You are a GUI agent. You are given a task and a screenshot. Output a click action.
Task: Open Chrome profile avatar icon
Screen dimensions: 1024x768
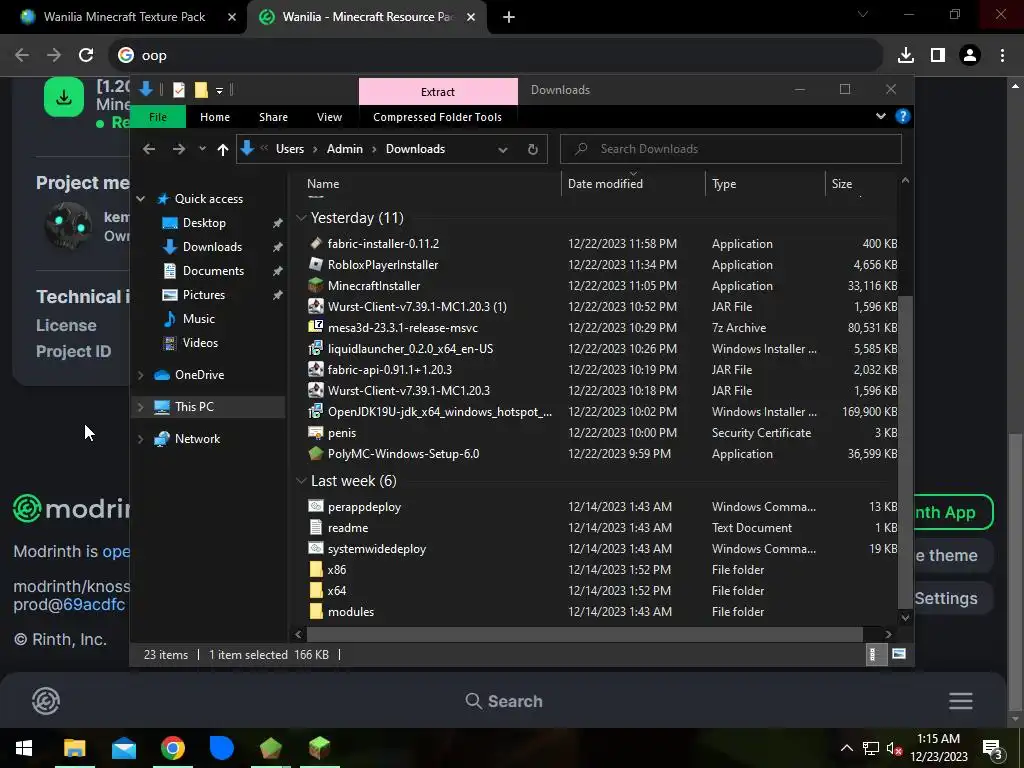pos(970,56)
